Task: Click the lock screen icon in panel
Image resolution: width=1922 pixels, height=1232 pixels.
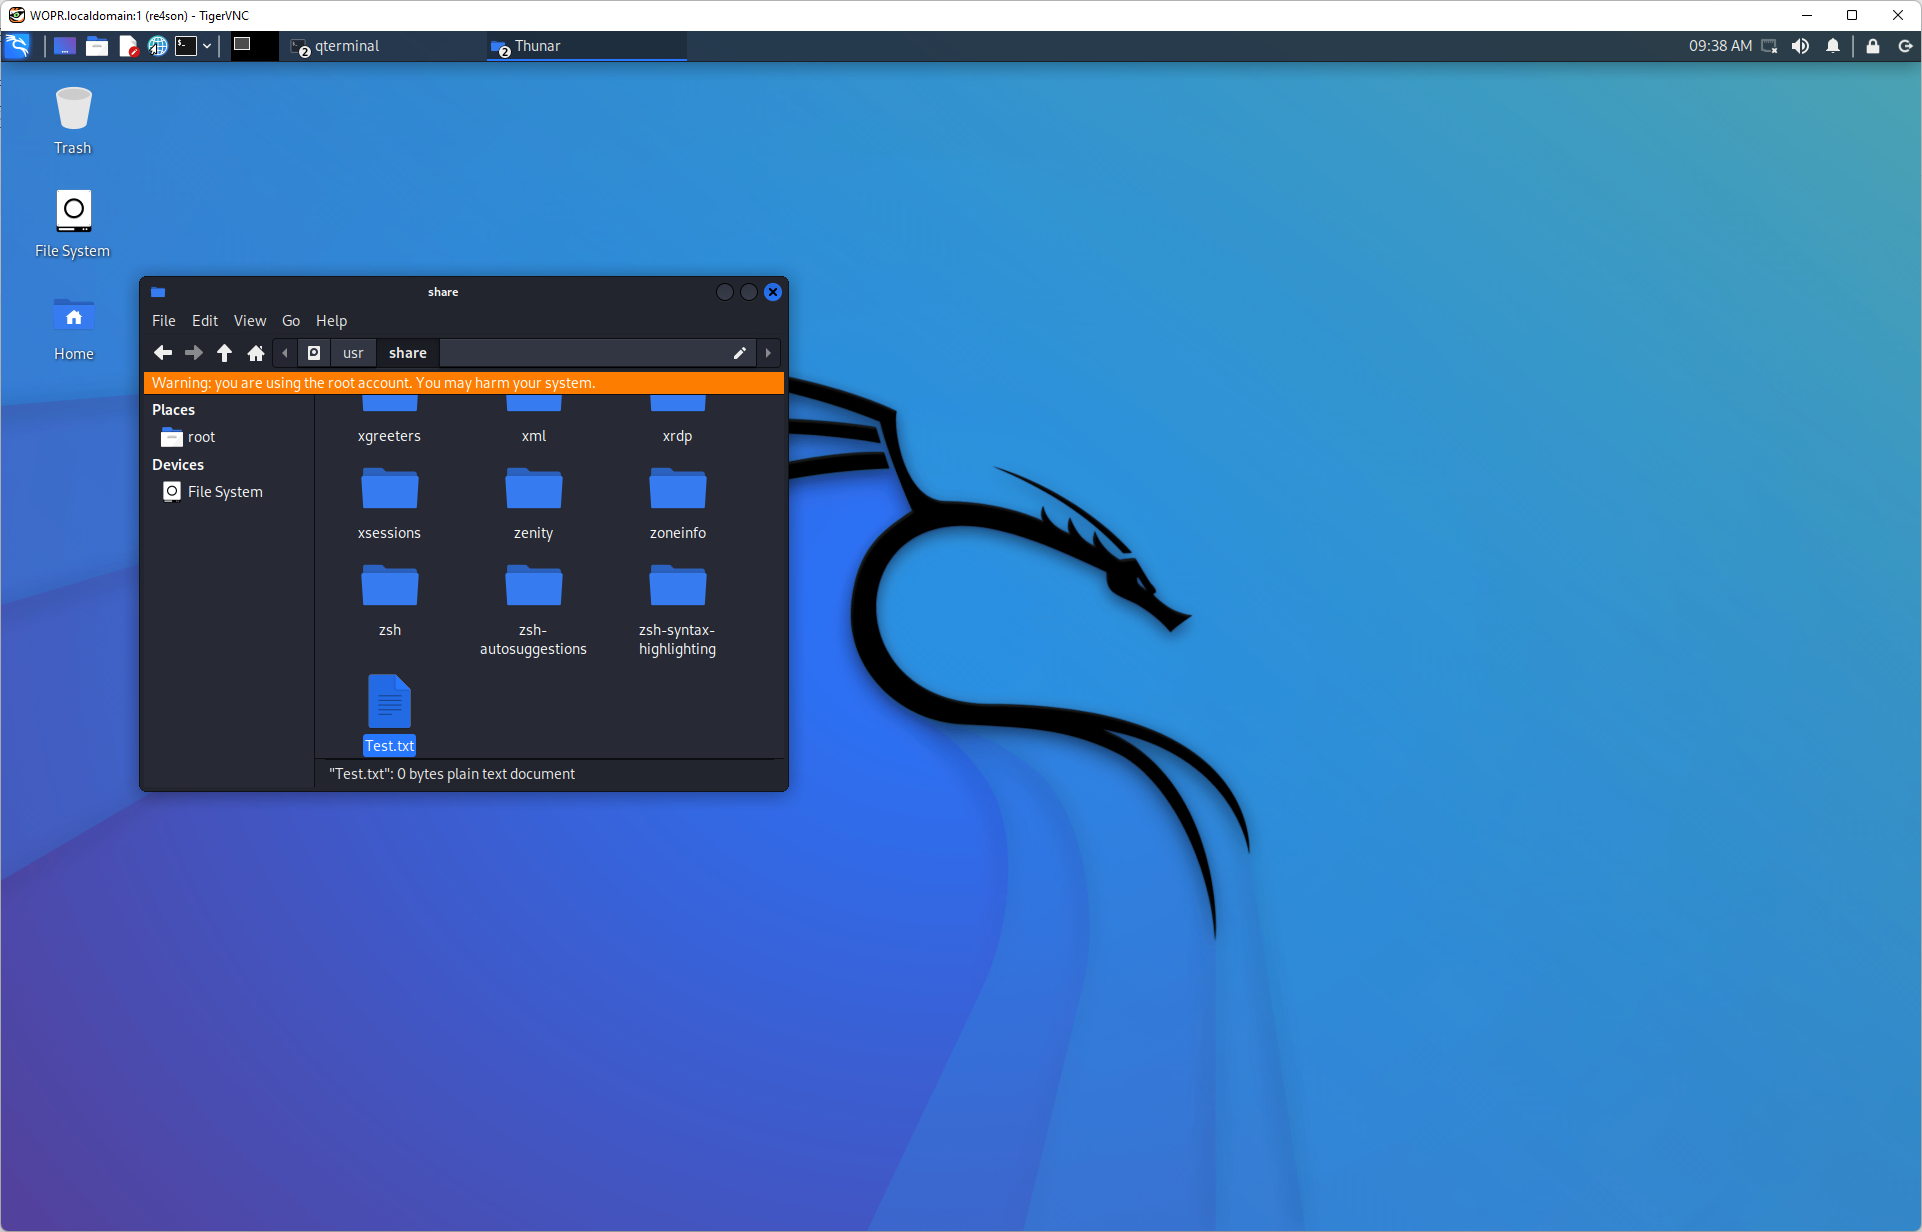Action: point(1872,46)
